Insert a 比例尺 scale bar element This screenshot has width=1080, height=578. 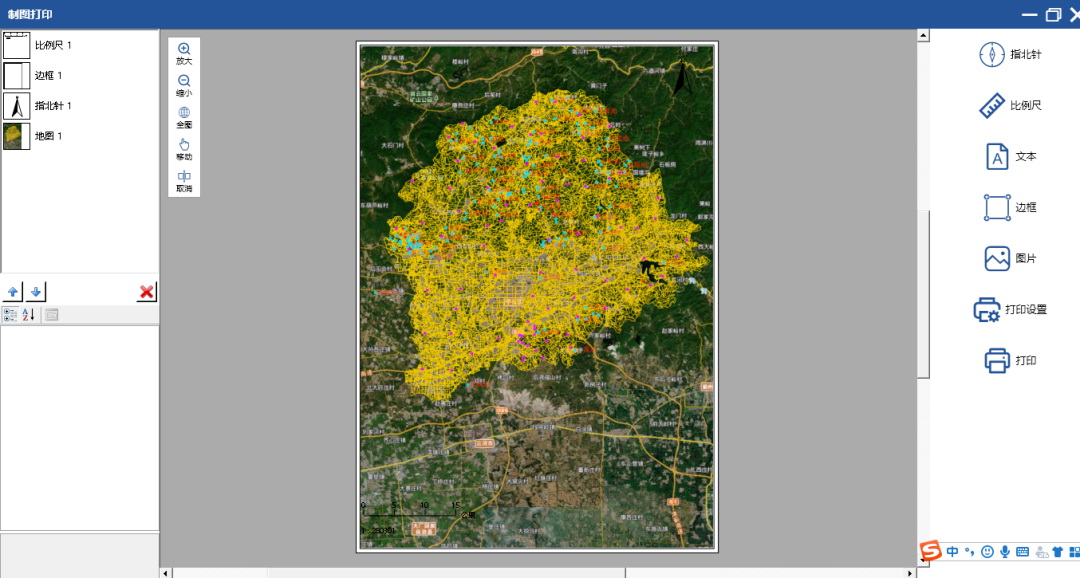[1009, 105]
